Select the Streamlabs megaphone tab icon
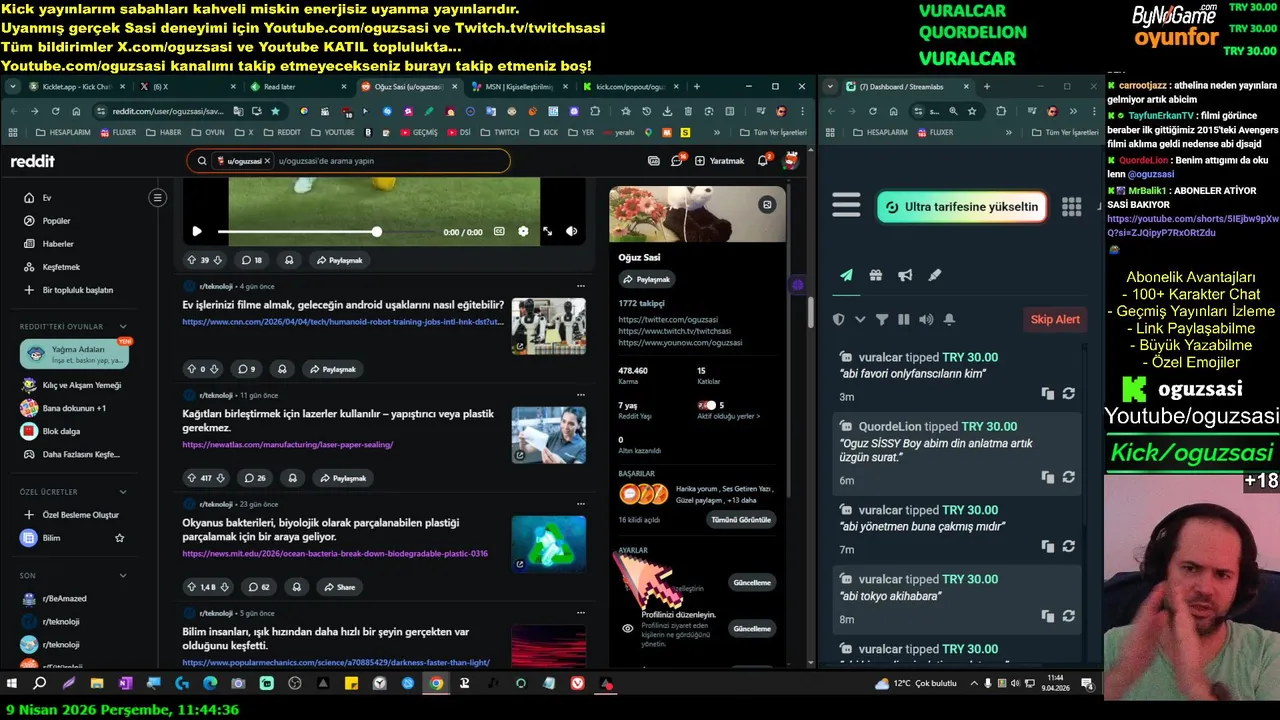The height and width of the screenshot is (720, 1280). pos(905,275)
